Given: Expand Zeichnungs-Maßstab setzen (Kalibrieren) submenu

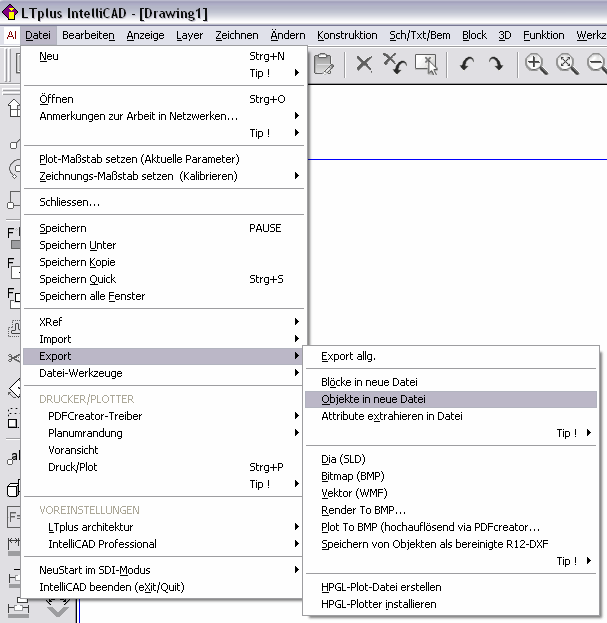Looking at the screenshot, I should tap(164, 176).
